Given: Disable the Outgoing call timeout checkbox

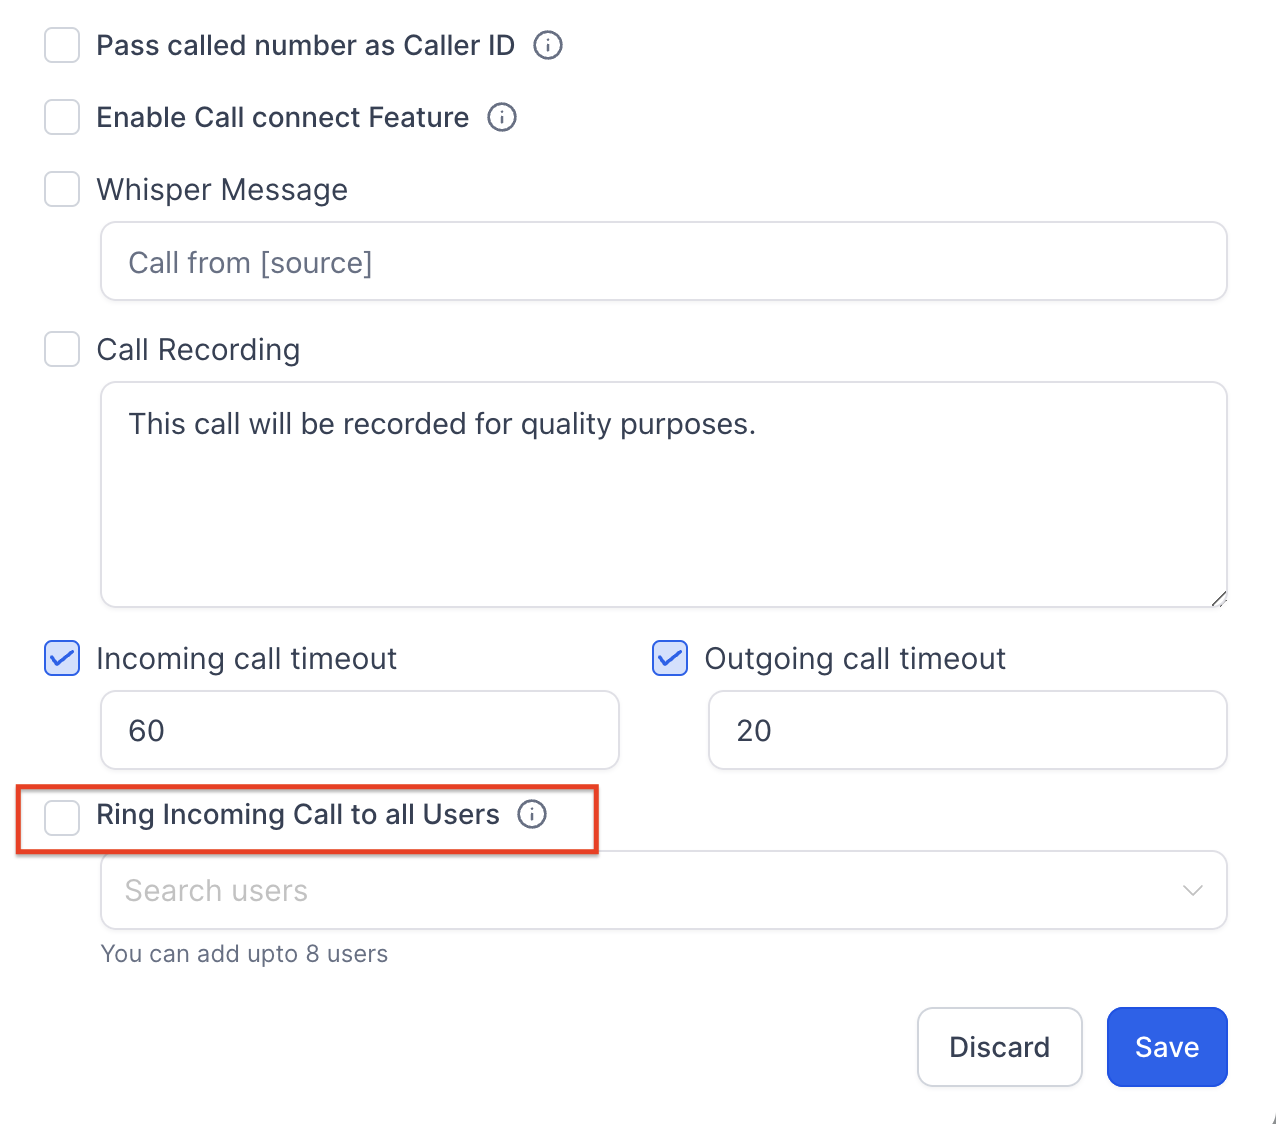Looking at the screenshot, I should (670, 658).
